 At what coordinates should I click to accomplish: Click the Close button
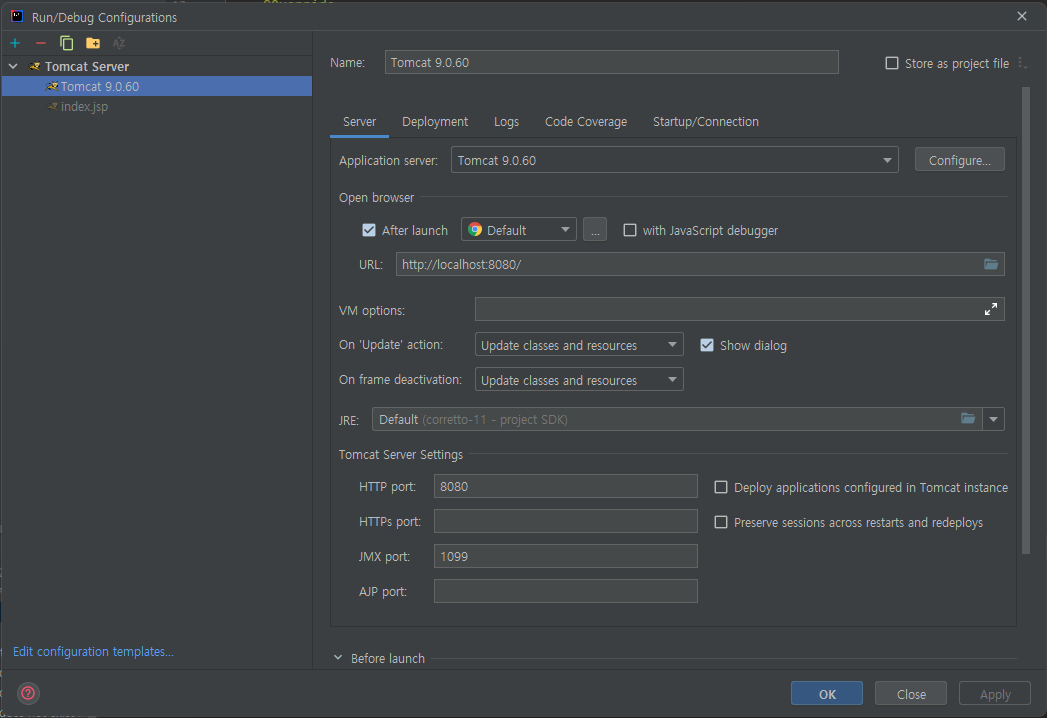click(911, 694)
